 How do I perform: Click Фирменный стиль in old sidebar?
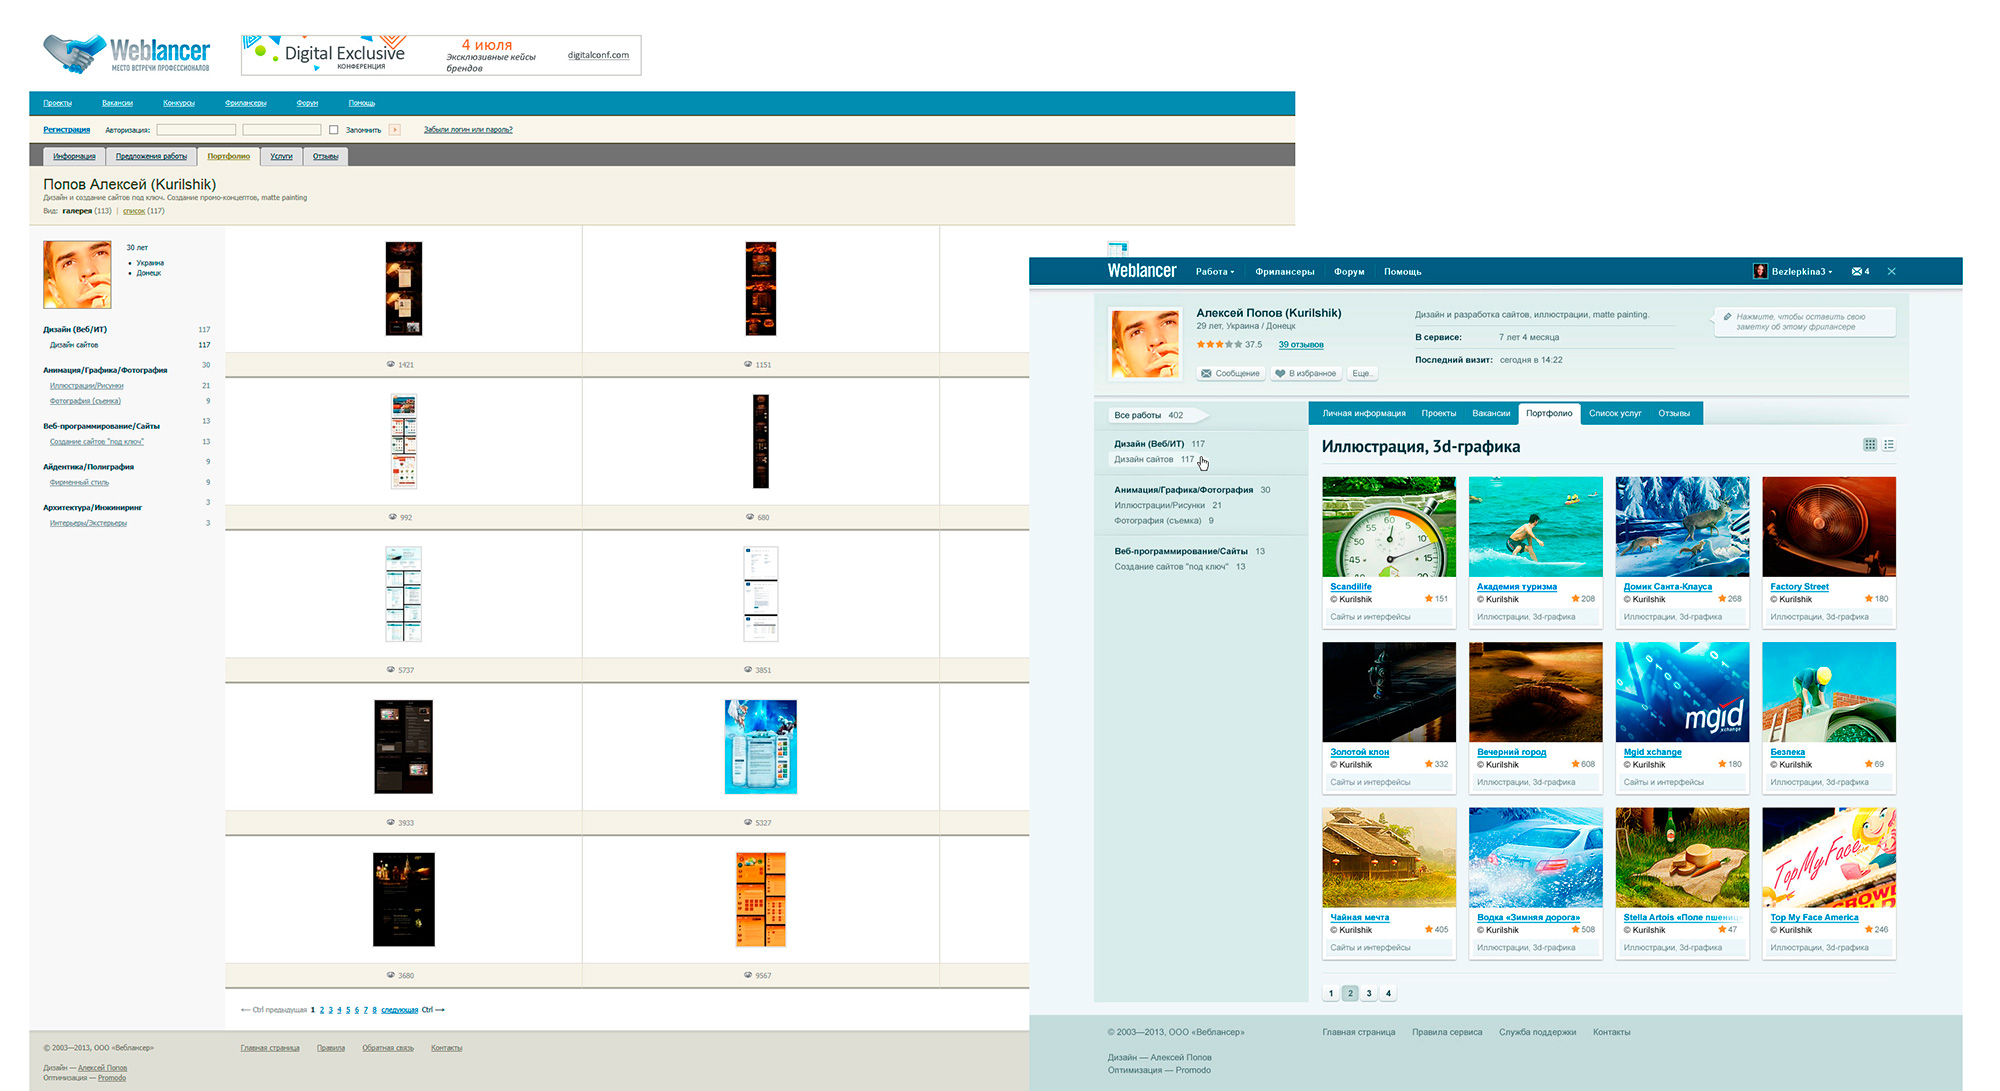pos(79,482)
